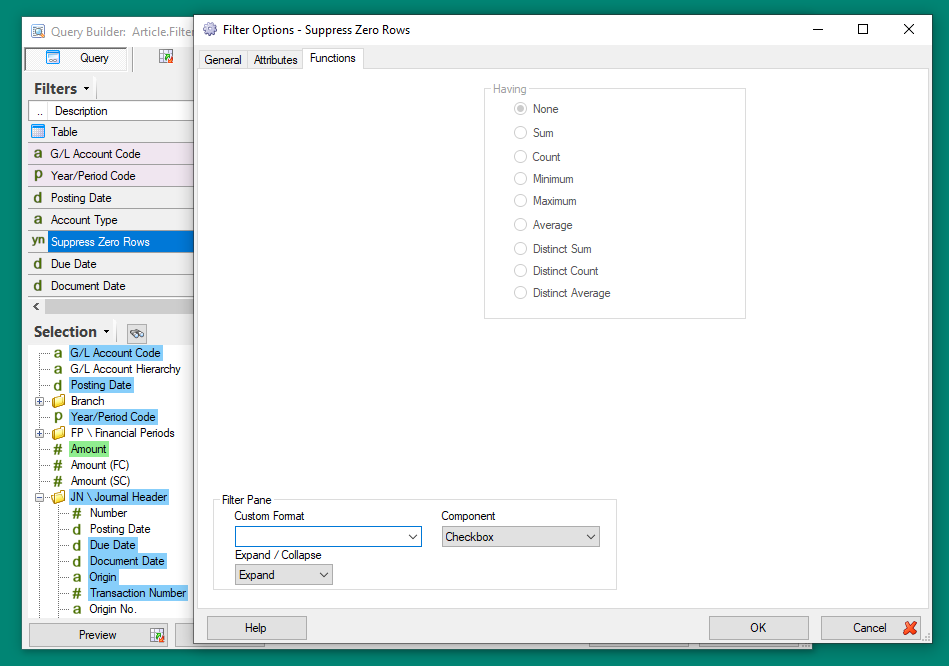Switch to the General tab
949x666 pixels.
[223, 60]
